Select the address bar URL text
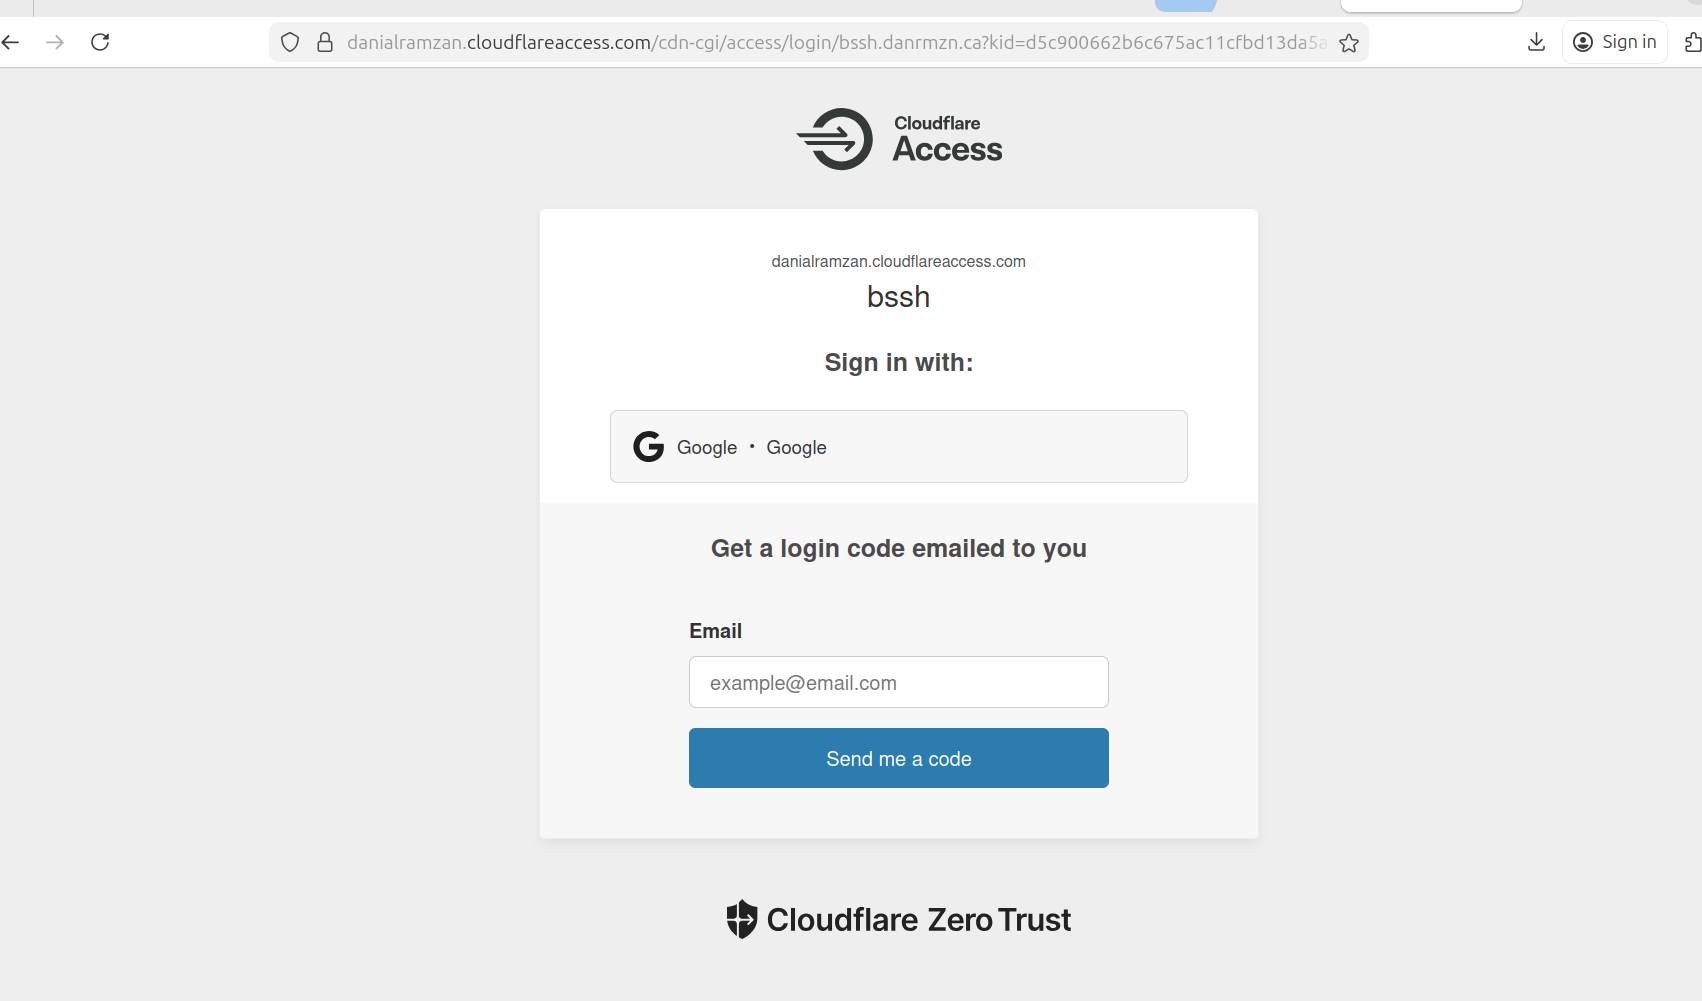Viewport: 1702px width, 1001px height. tap(835, 42)
